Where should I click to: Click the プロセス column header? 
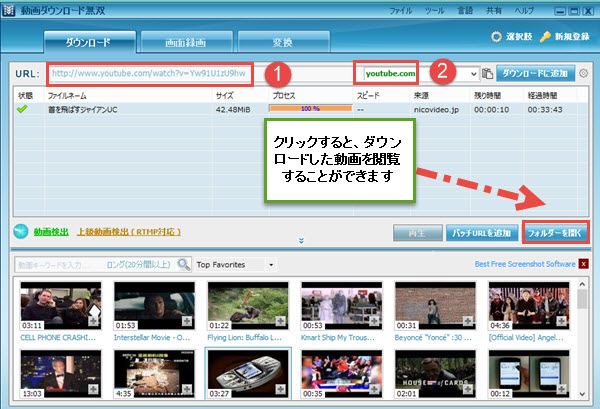(311, 96)
